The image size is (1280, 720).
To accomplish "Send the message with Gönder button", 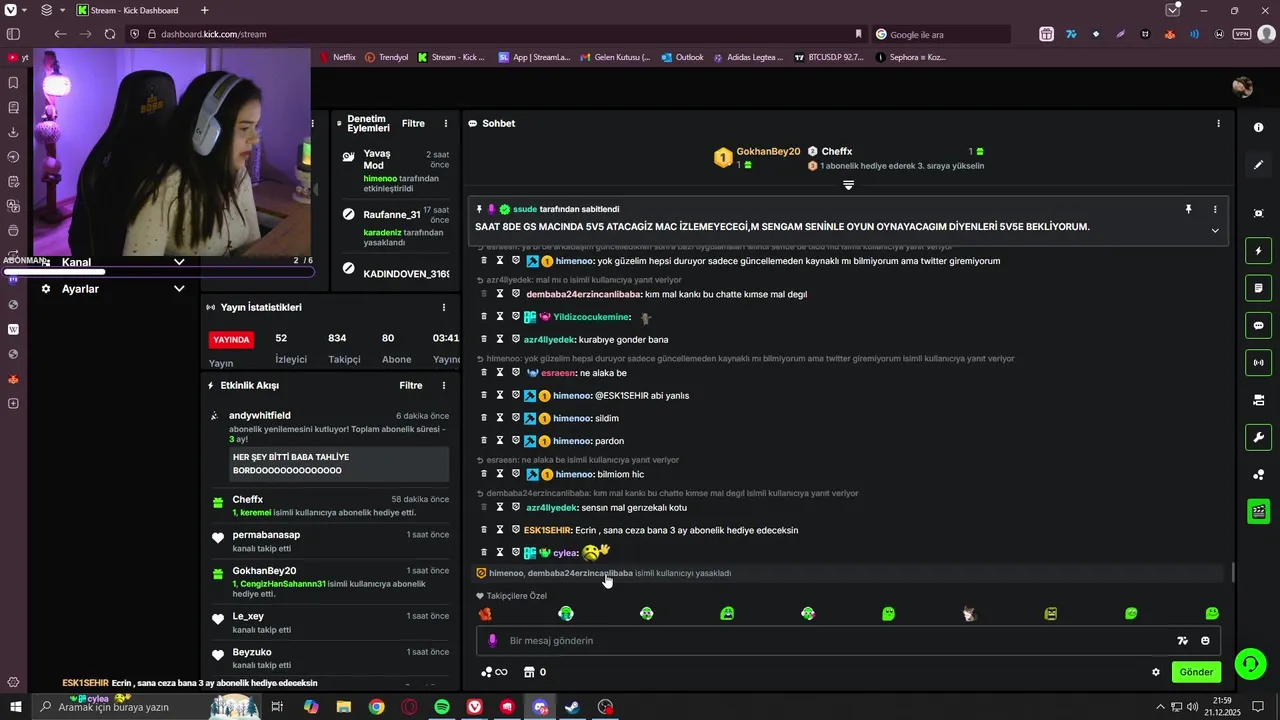I will pos(1196,672).
